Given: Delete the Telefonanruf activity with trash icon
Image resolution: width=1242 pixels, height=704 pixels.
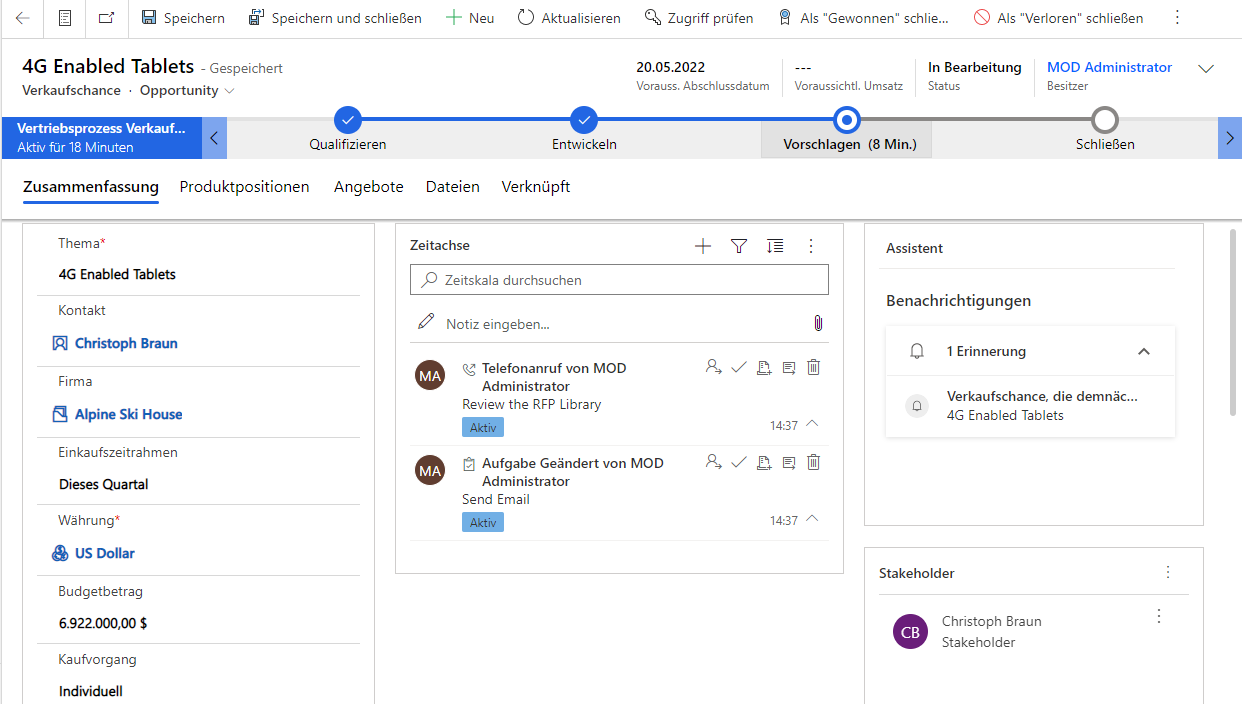Looking at the screenshot, I should [x=814, y=367].
